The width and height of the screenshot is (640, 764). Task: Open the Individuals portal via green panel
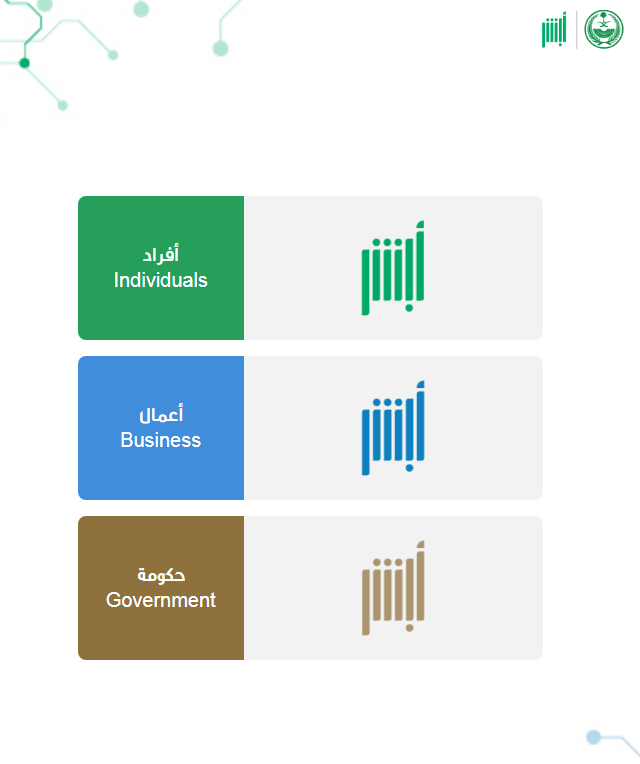(161, 268)
